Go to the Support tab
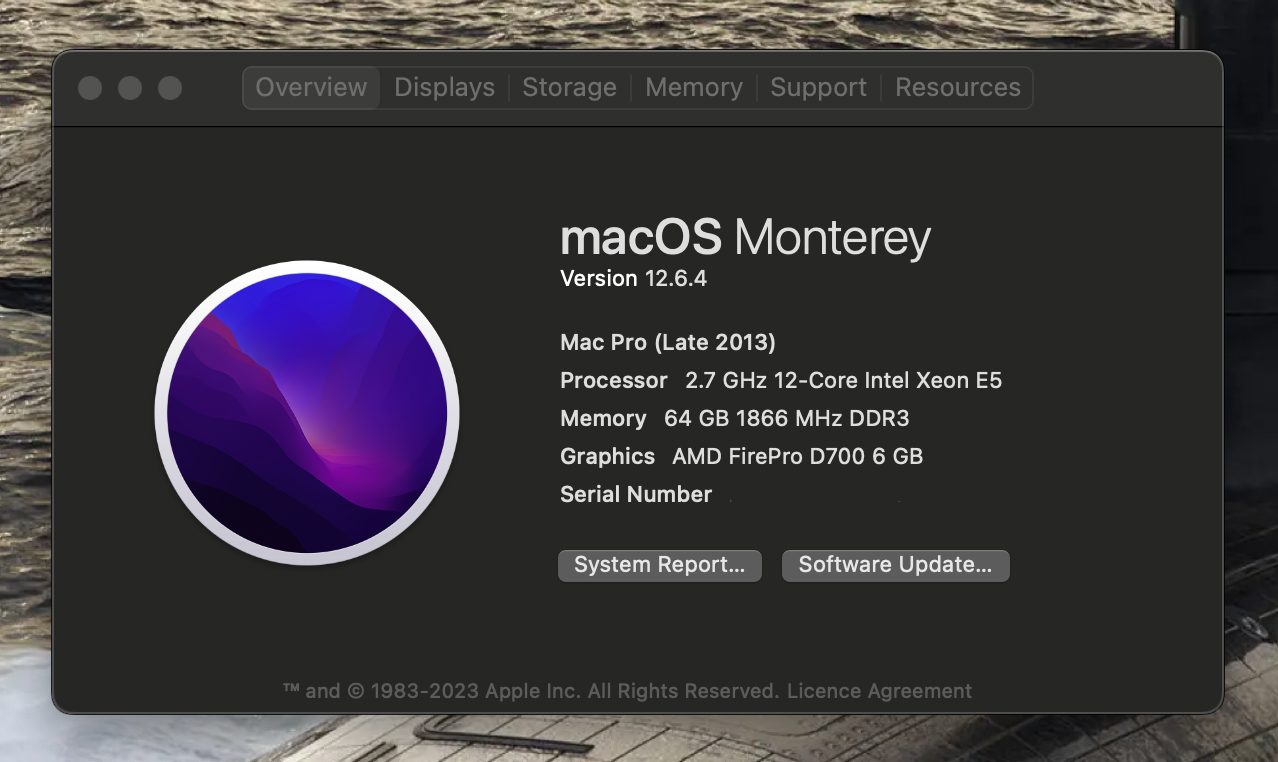This screenshot has height=762, width=1278. coord(818,88)
